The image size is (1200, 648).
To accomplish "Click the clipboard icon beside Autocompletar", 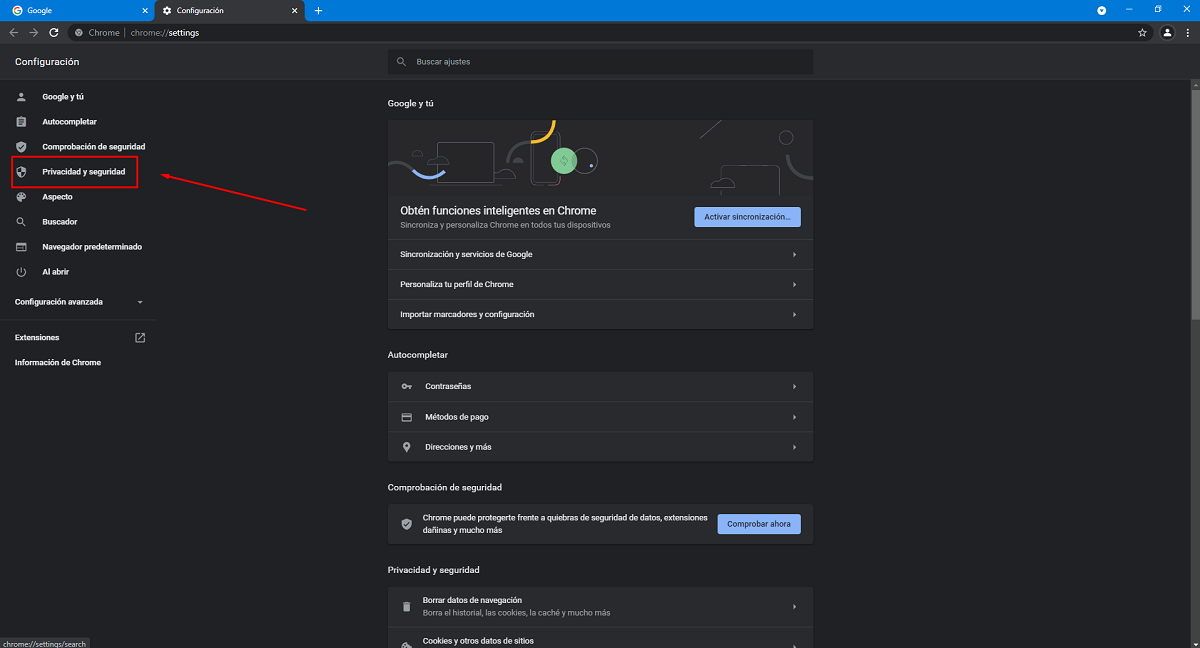I will pyautogui.click(x=21, y=122).
